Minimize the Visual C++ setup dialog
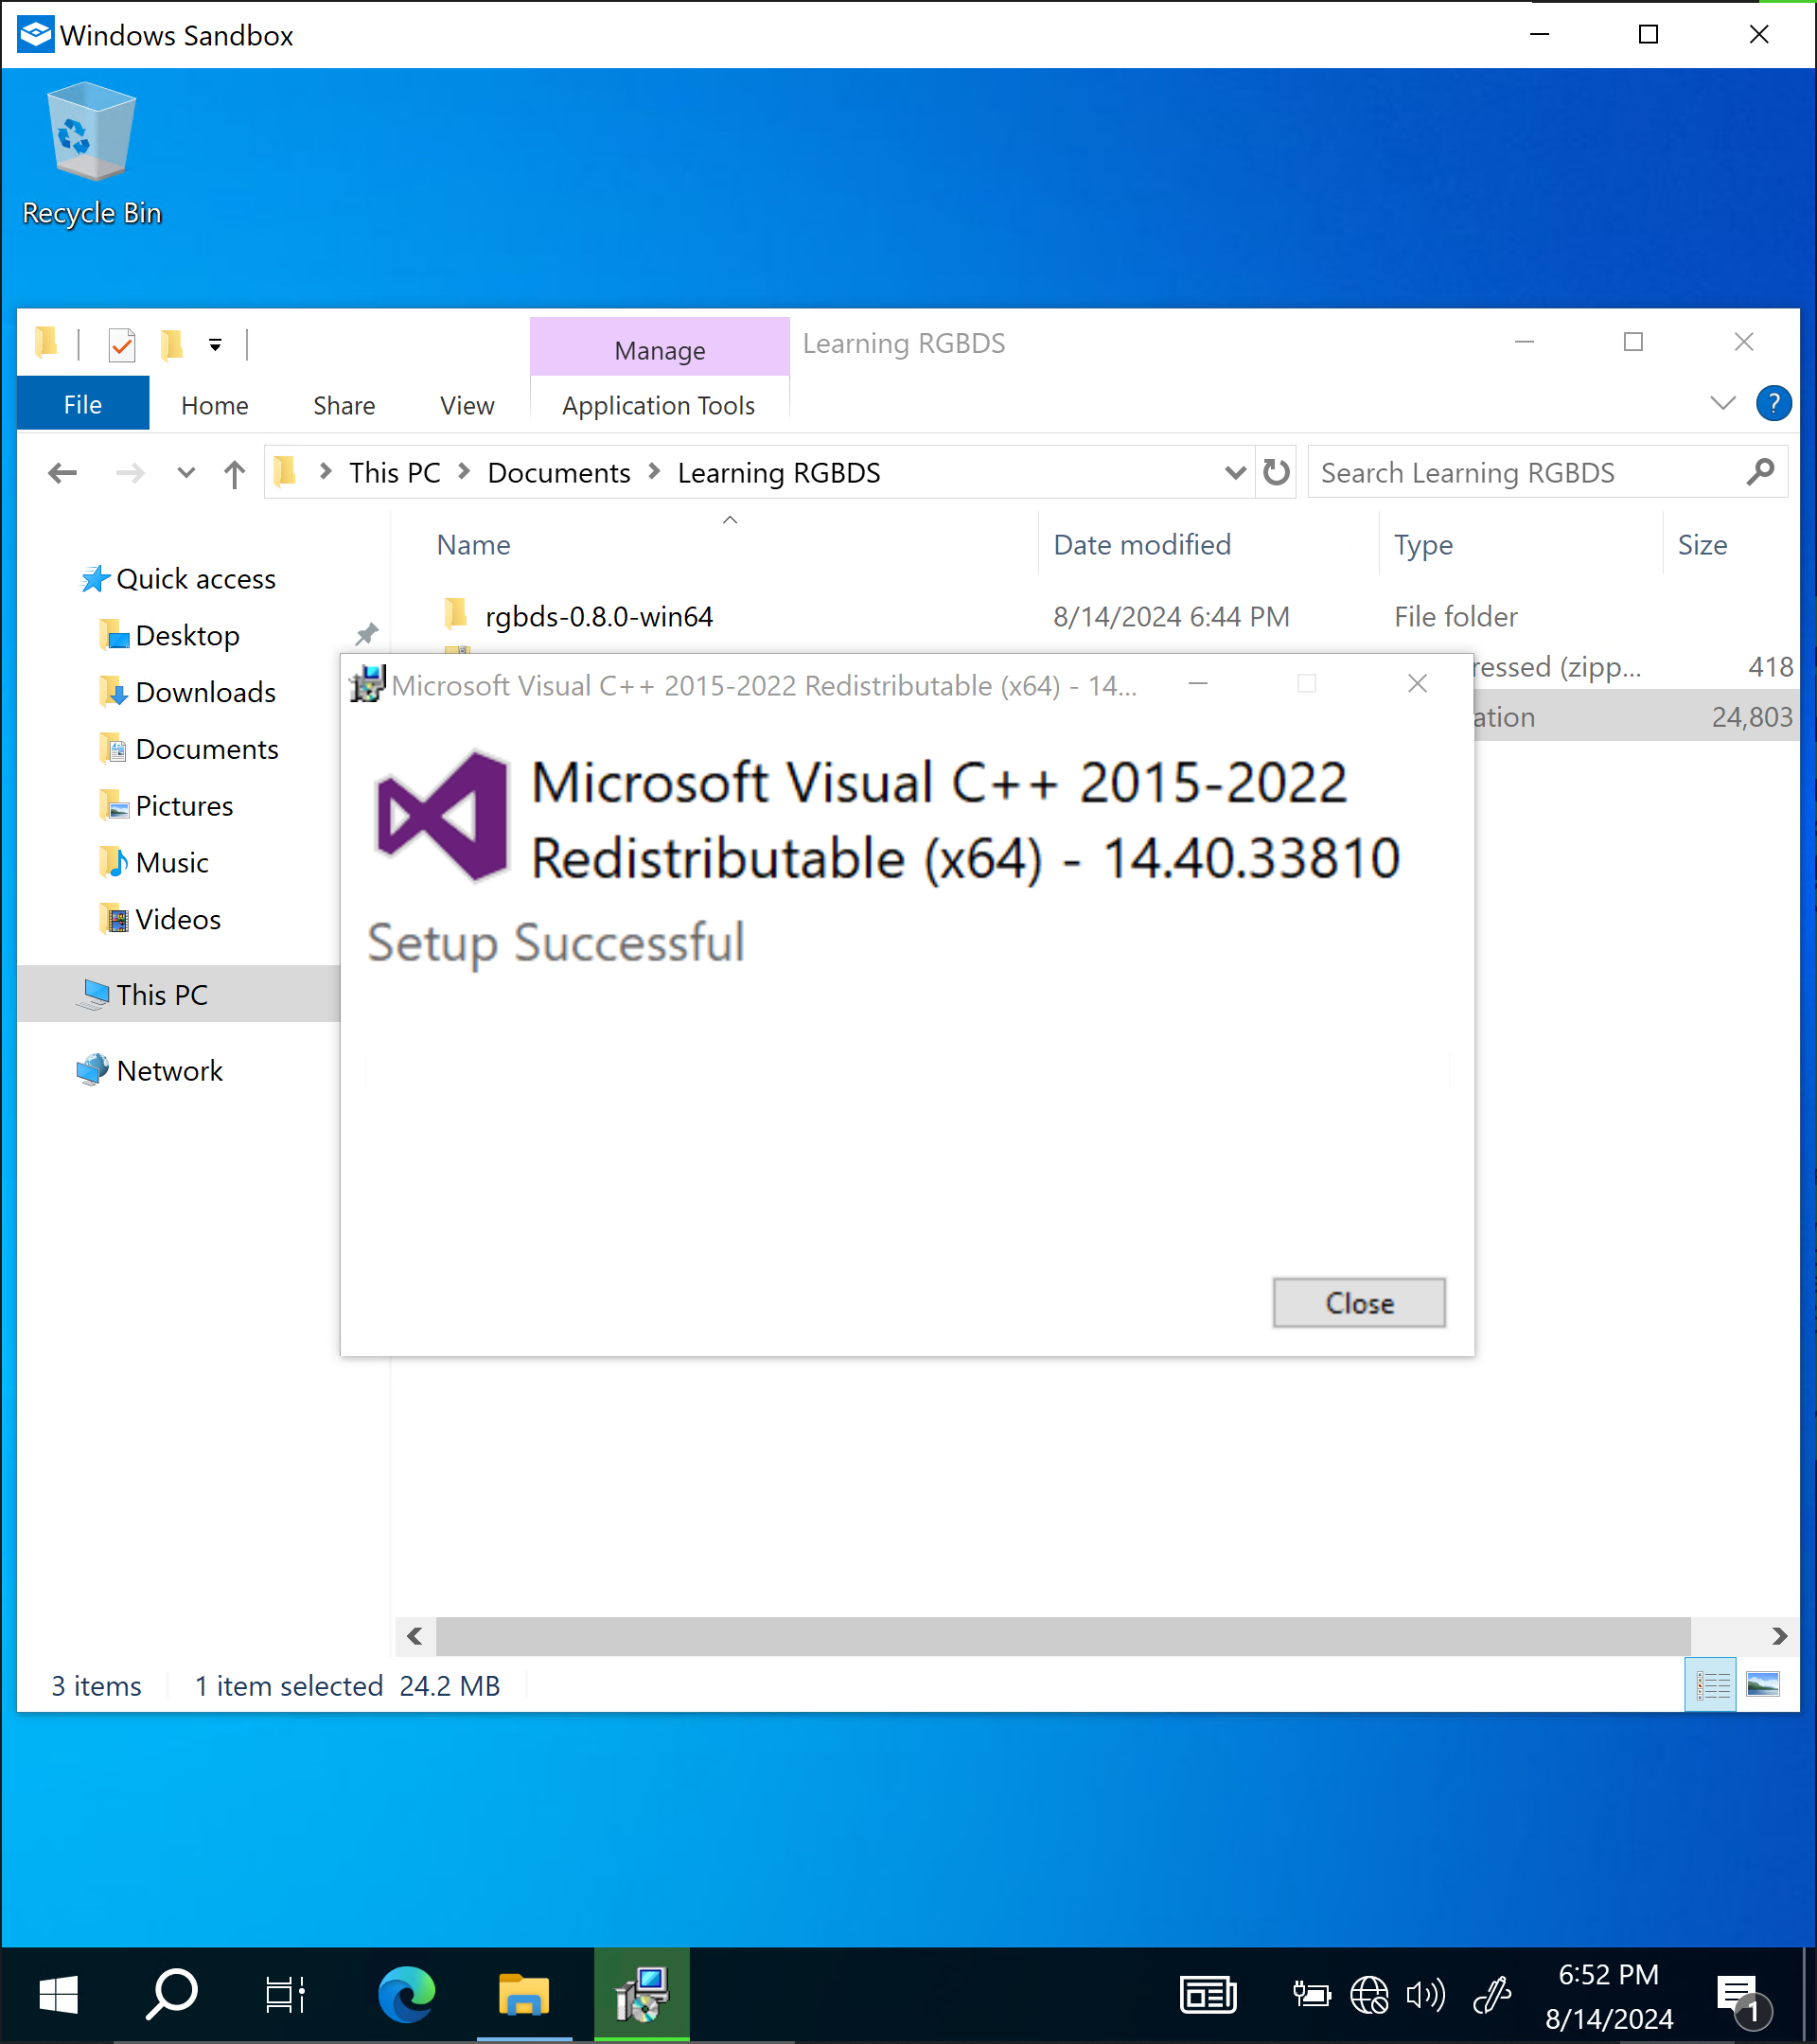Viewport: 1817px width, 2044px height. [x=1197, y=684]
